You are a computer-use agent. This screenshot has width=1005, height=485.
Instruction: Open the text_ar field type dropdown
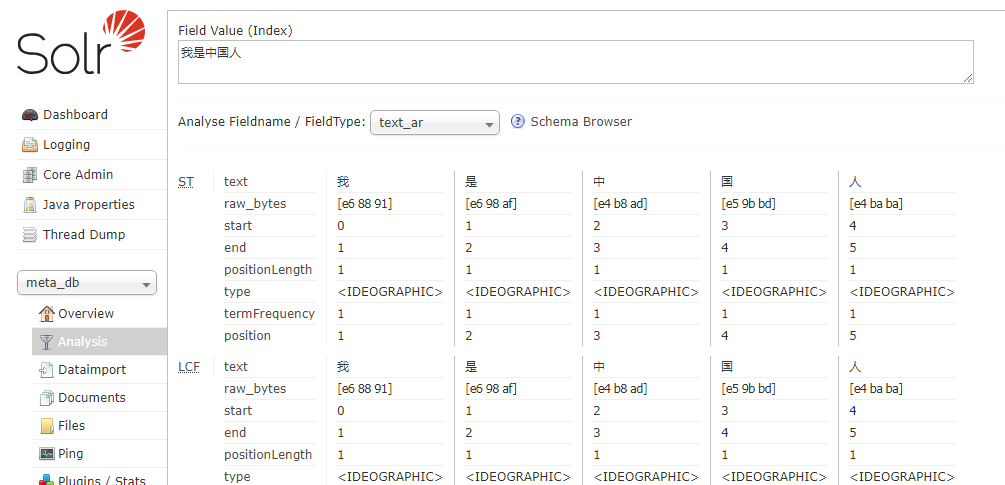tap(435, 122)
